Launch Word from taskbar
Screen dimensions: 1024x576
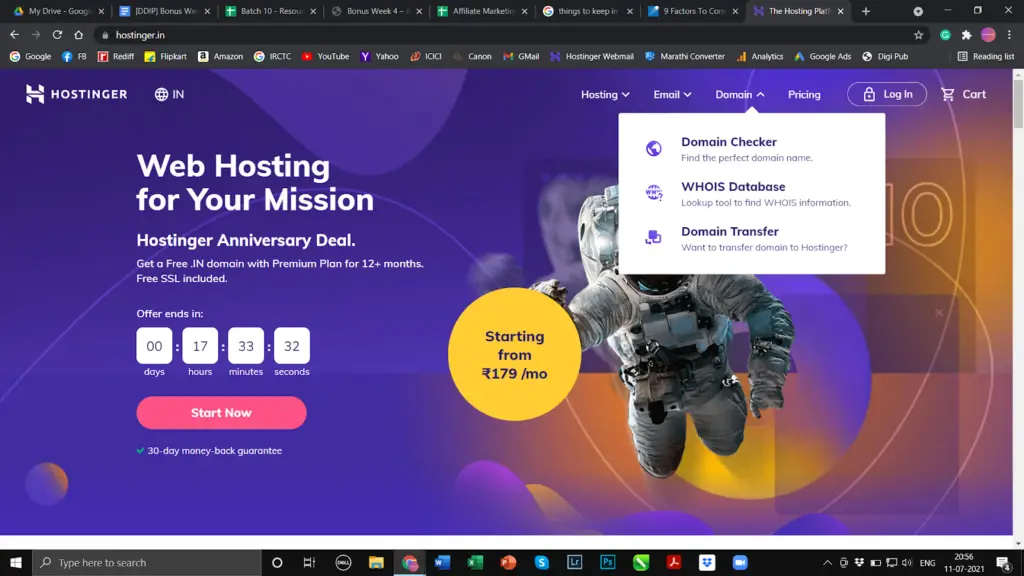442,562
